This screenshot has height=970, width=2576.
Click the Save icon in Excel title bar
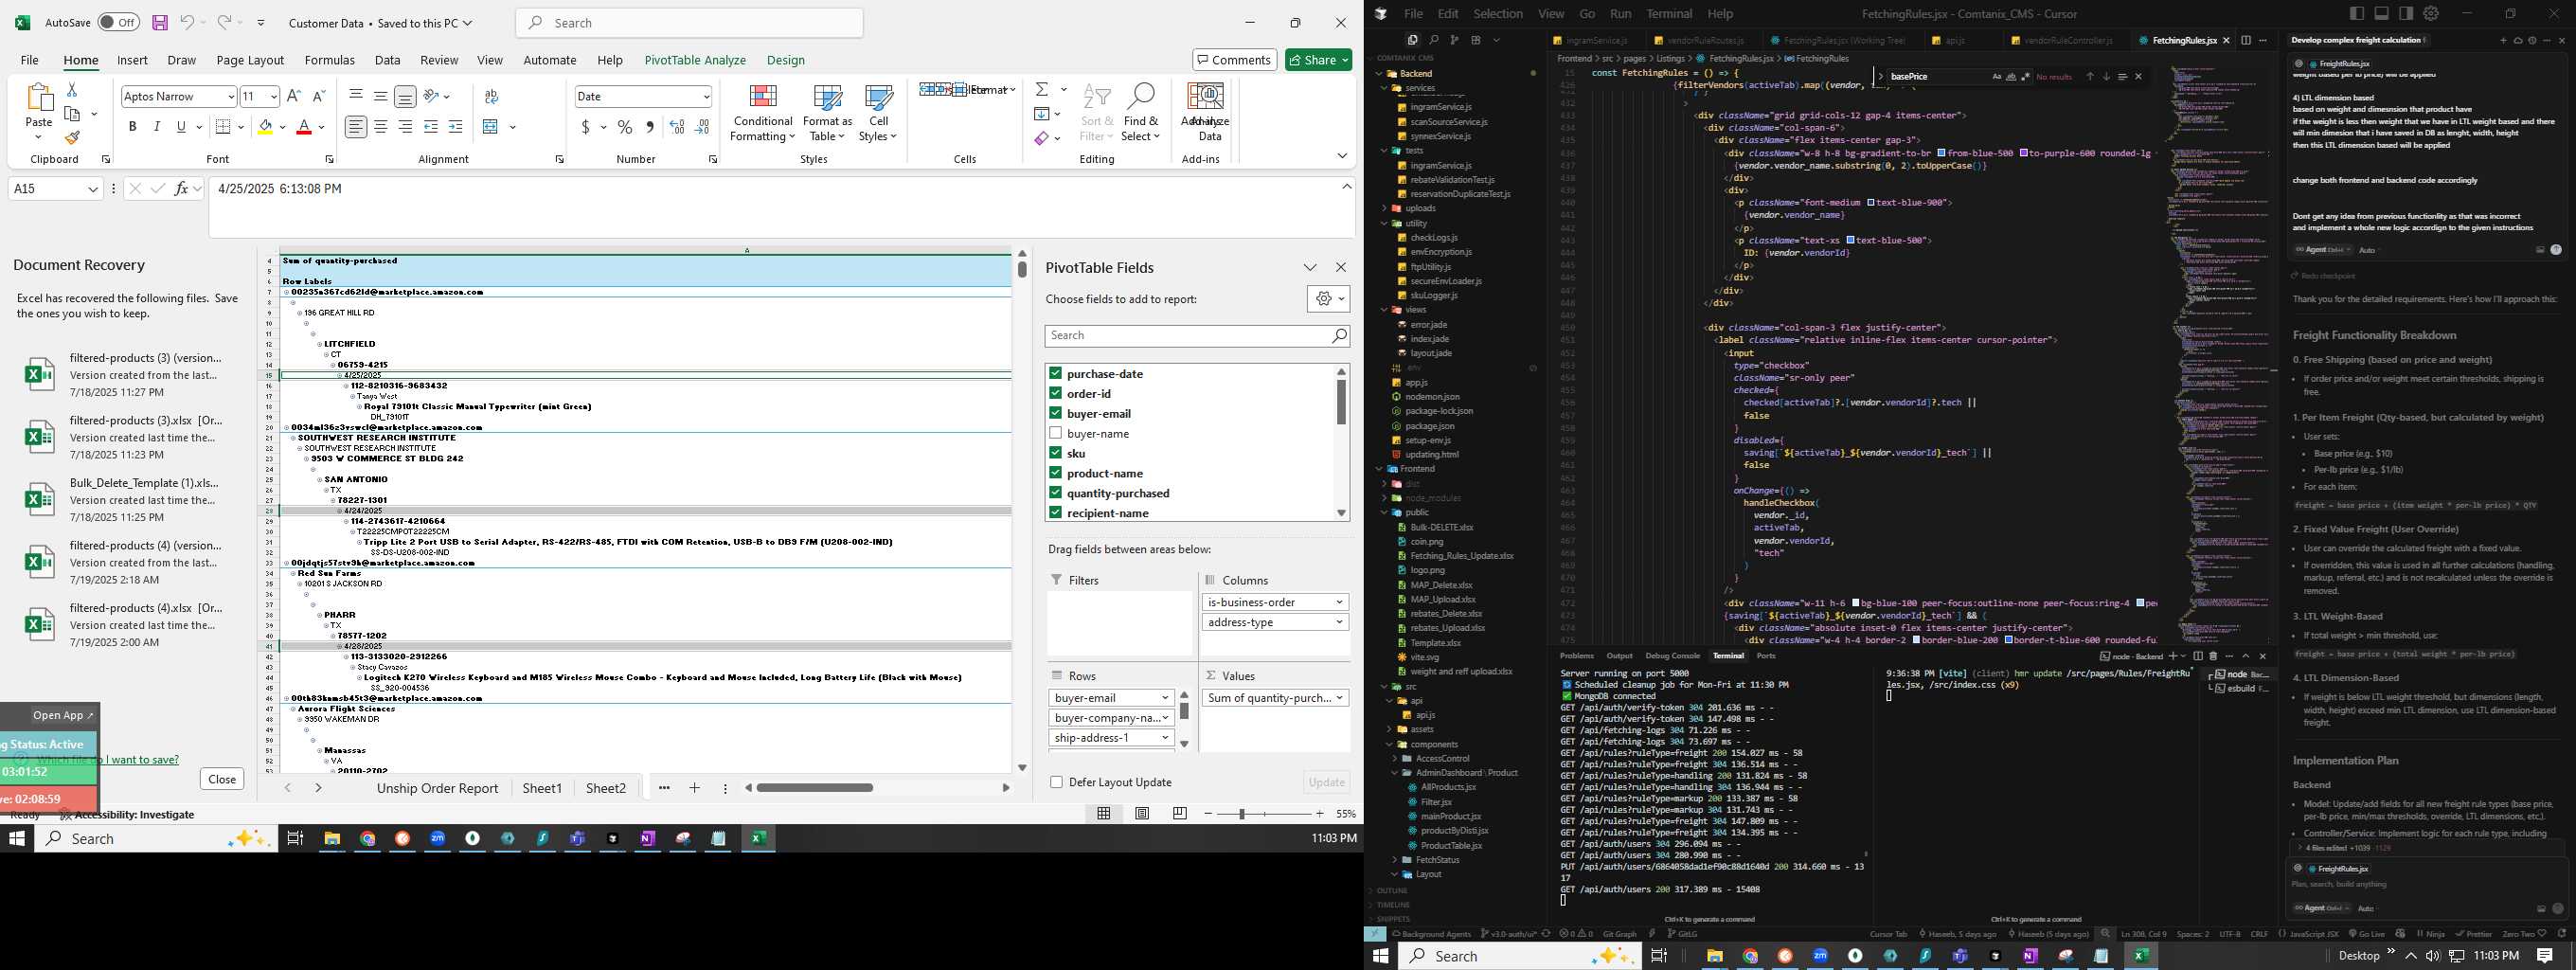click(159, 22)
